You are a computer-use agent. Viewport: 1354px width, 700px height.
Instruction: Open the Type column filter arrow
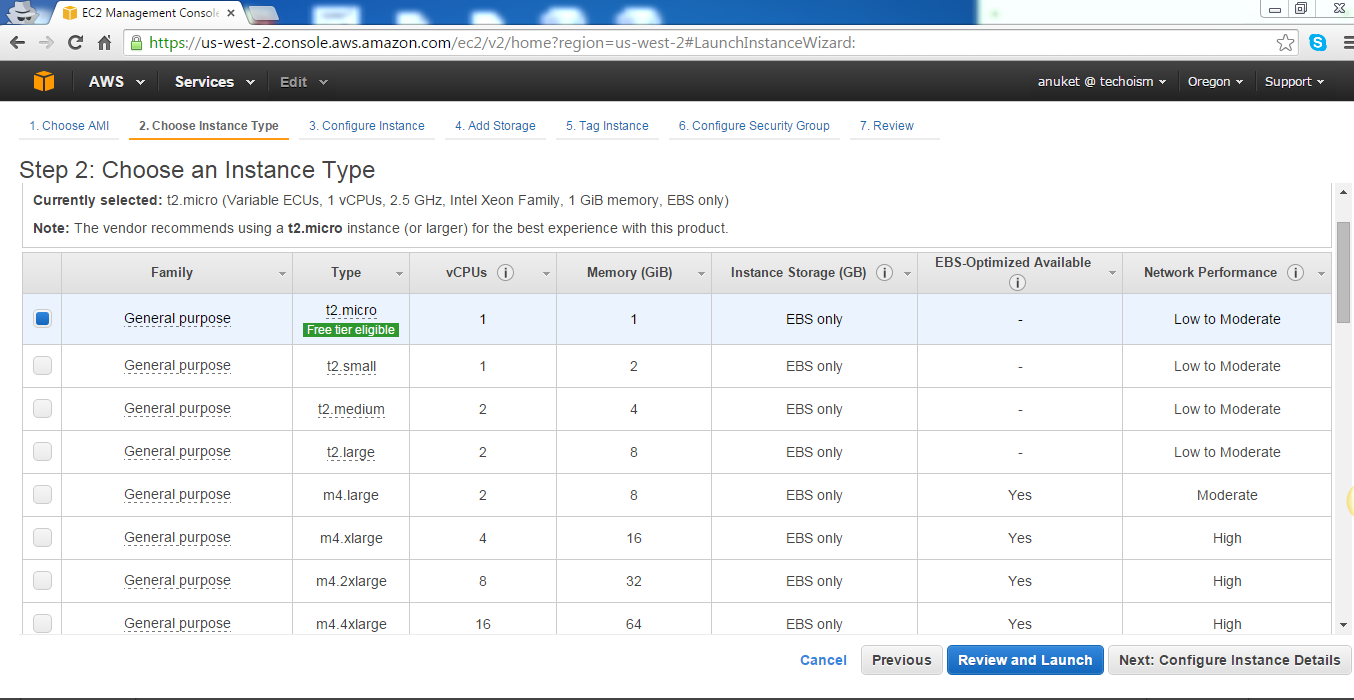[400, 273]
